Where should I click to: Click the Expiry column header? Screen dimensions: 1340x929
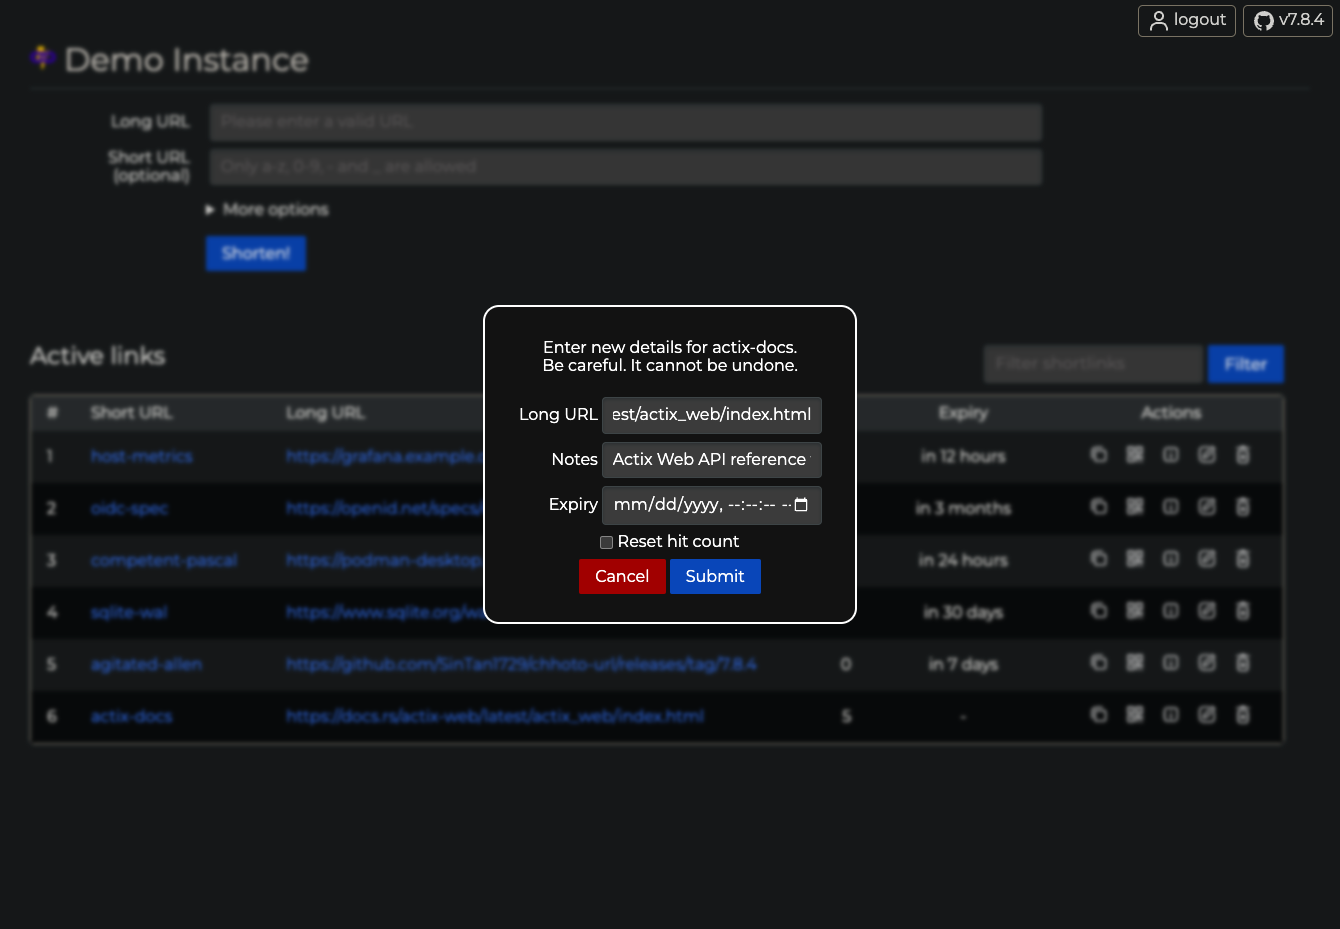[x=963, y=413]
